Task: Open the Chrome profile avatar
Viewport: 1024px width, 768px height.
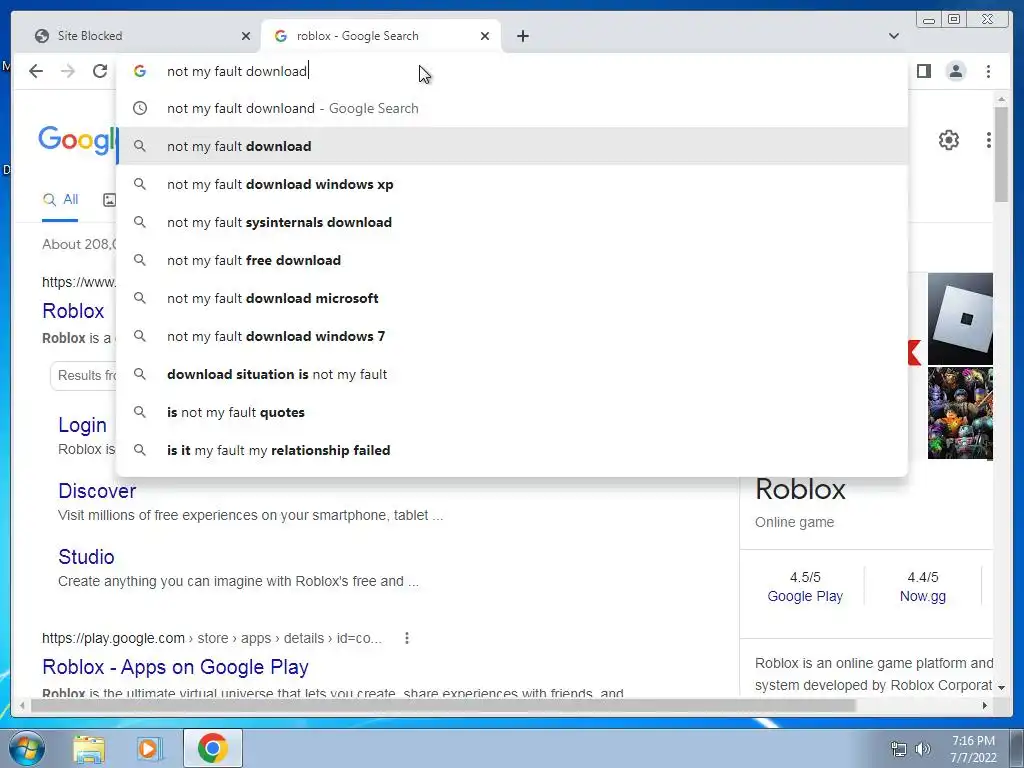Action: click(x=956, y=71)
